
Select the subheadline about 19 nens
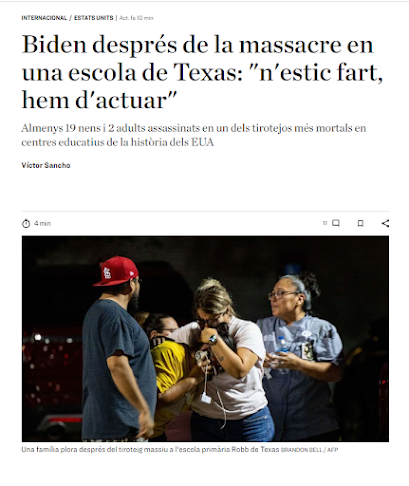[194, 135]
